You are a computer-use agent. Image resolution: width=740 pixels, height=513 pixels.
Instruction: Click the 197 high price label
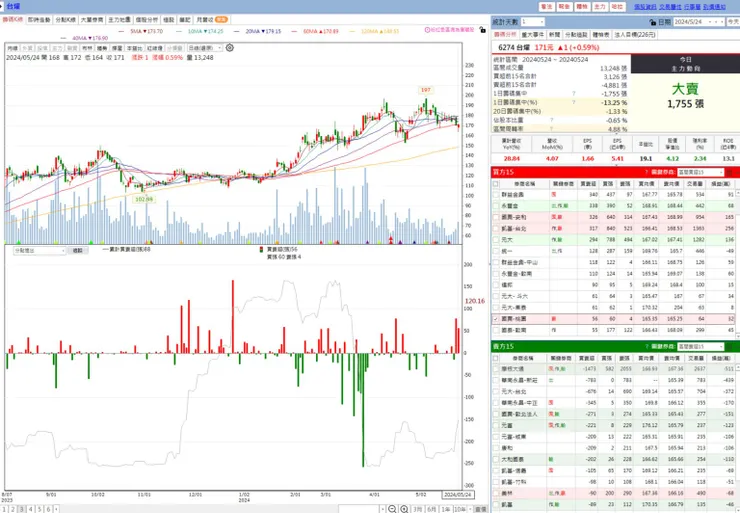point(426,90)
